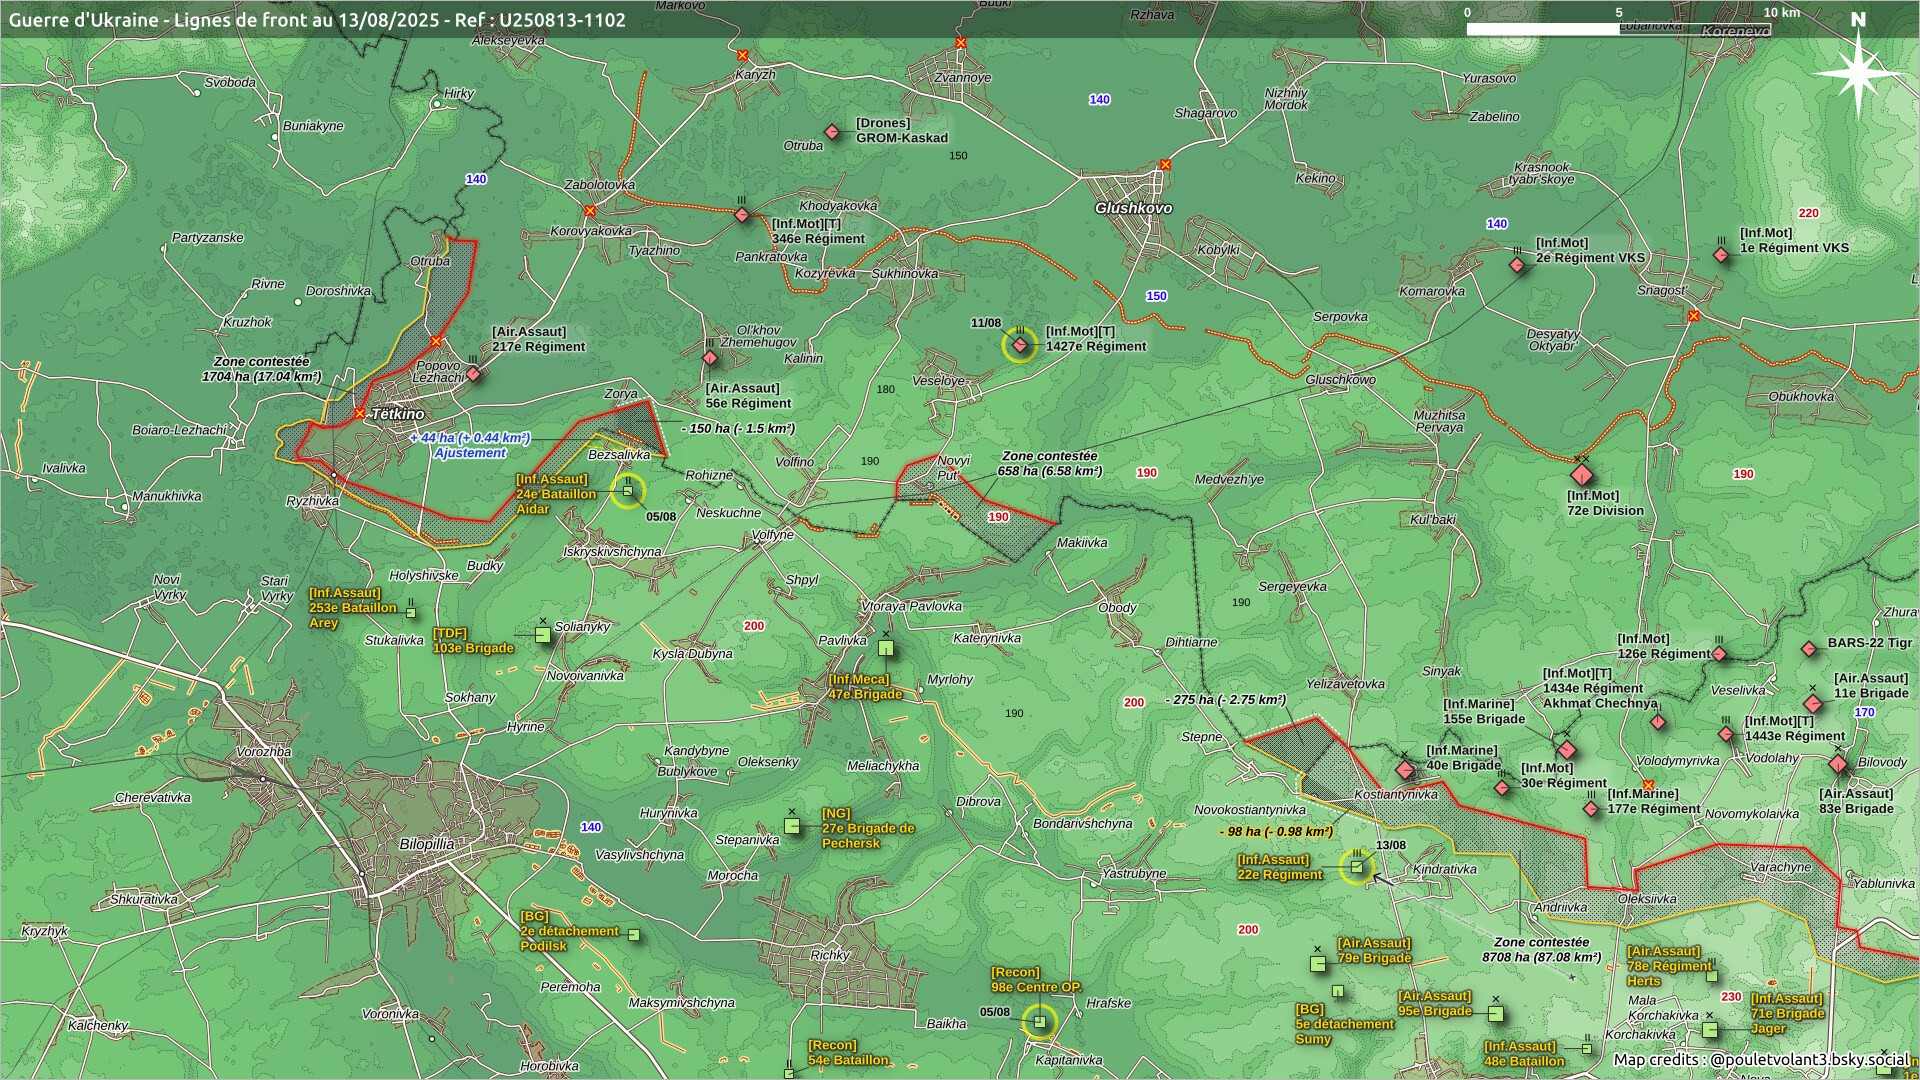Click the 56e Régiment unit diamond
Viewport: 1920px width, 1080px height.
710,358
